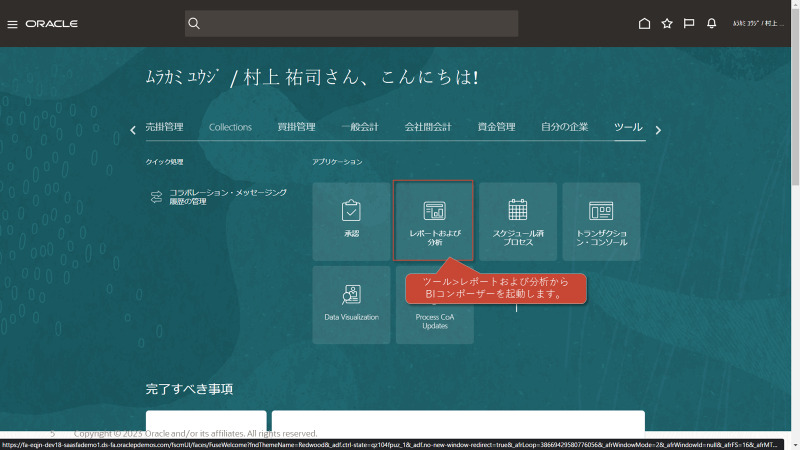Screen dimensions: 800x450
Task: Show previous tabs with left arrow
Action: click(x=133, y=130)
